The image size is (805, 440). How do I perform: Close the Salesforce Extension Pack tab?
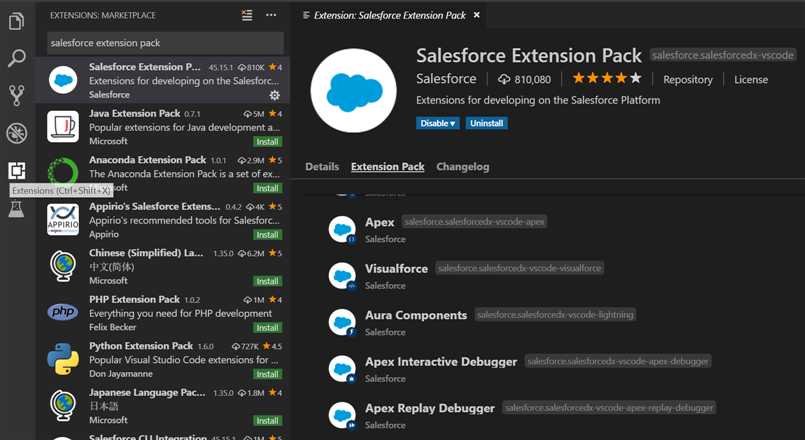(476, 15)
